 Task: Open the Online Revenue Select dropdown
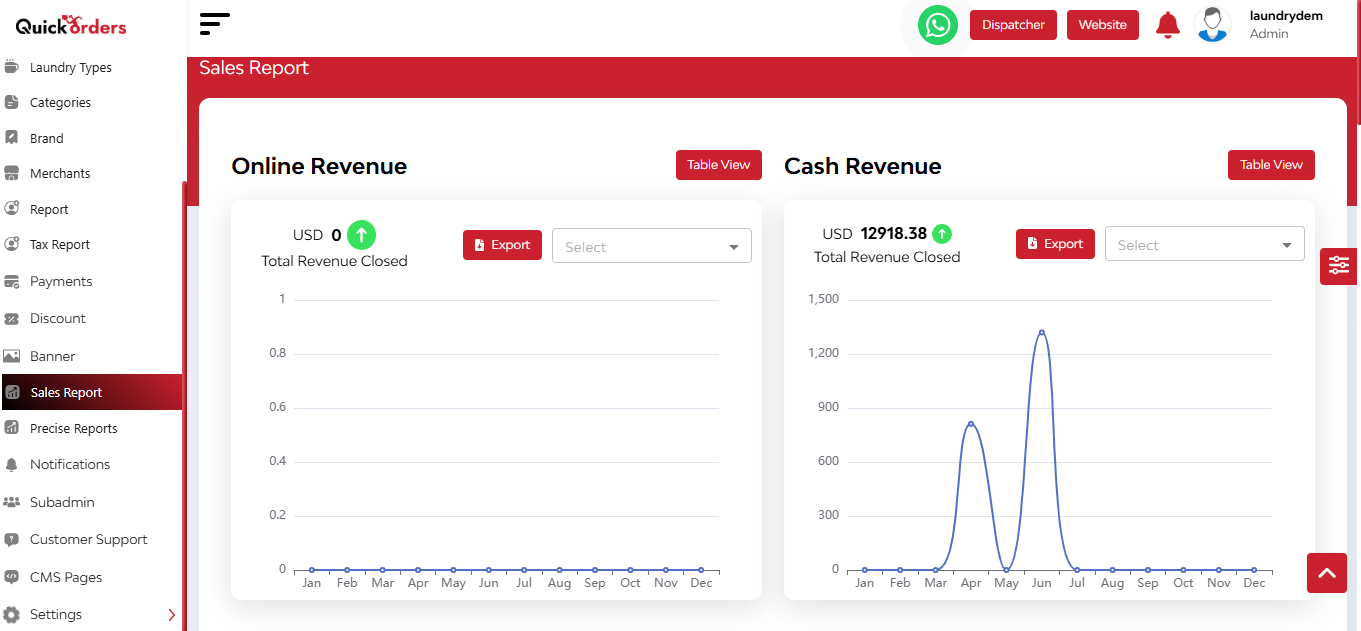(x=652, y=246)
